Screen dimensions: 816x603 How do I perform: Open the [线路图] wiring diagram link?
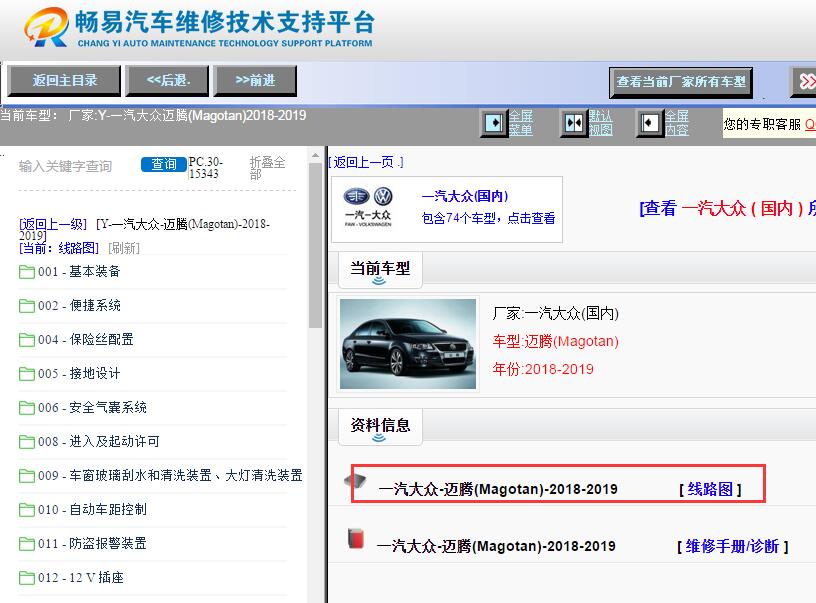pyautogui.click(x=710, y=489)
